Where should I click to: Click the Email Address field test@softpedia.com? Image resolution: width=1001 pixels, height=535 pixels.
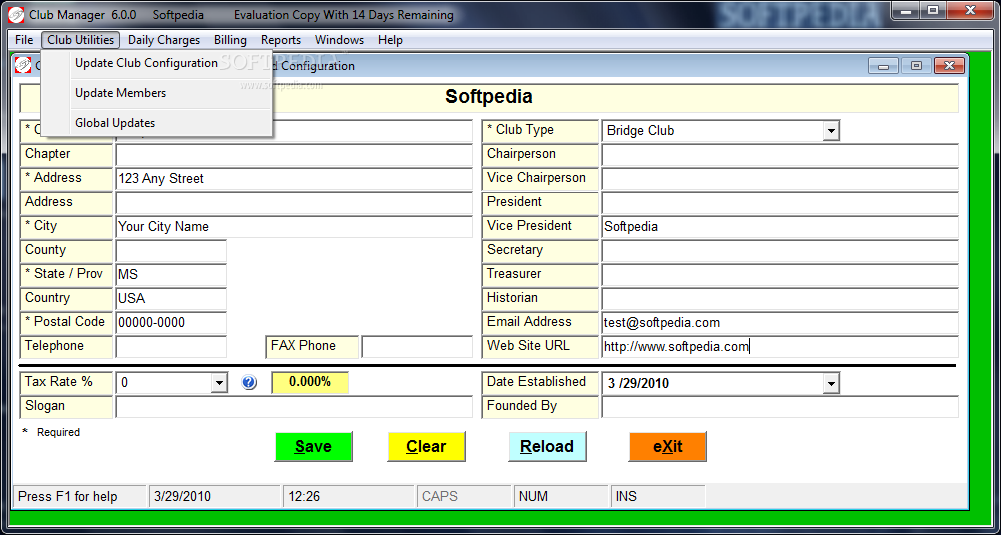[780, 322]
